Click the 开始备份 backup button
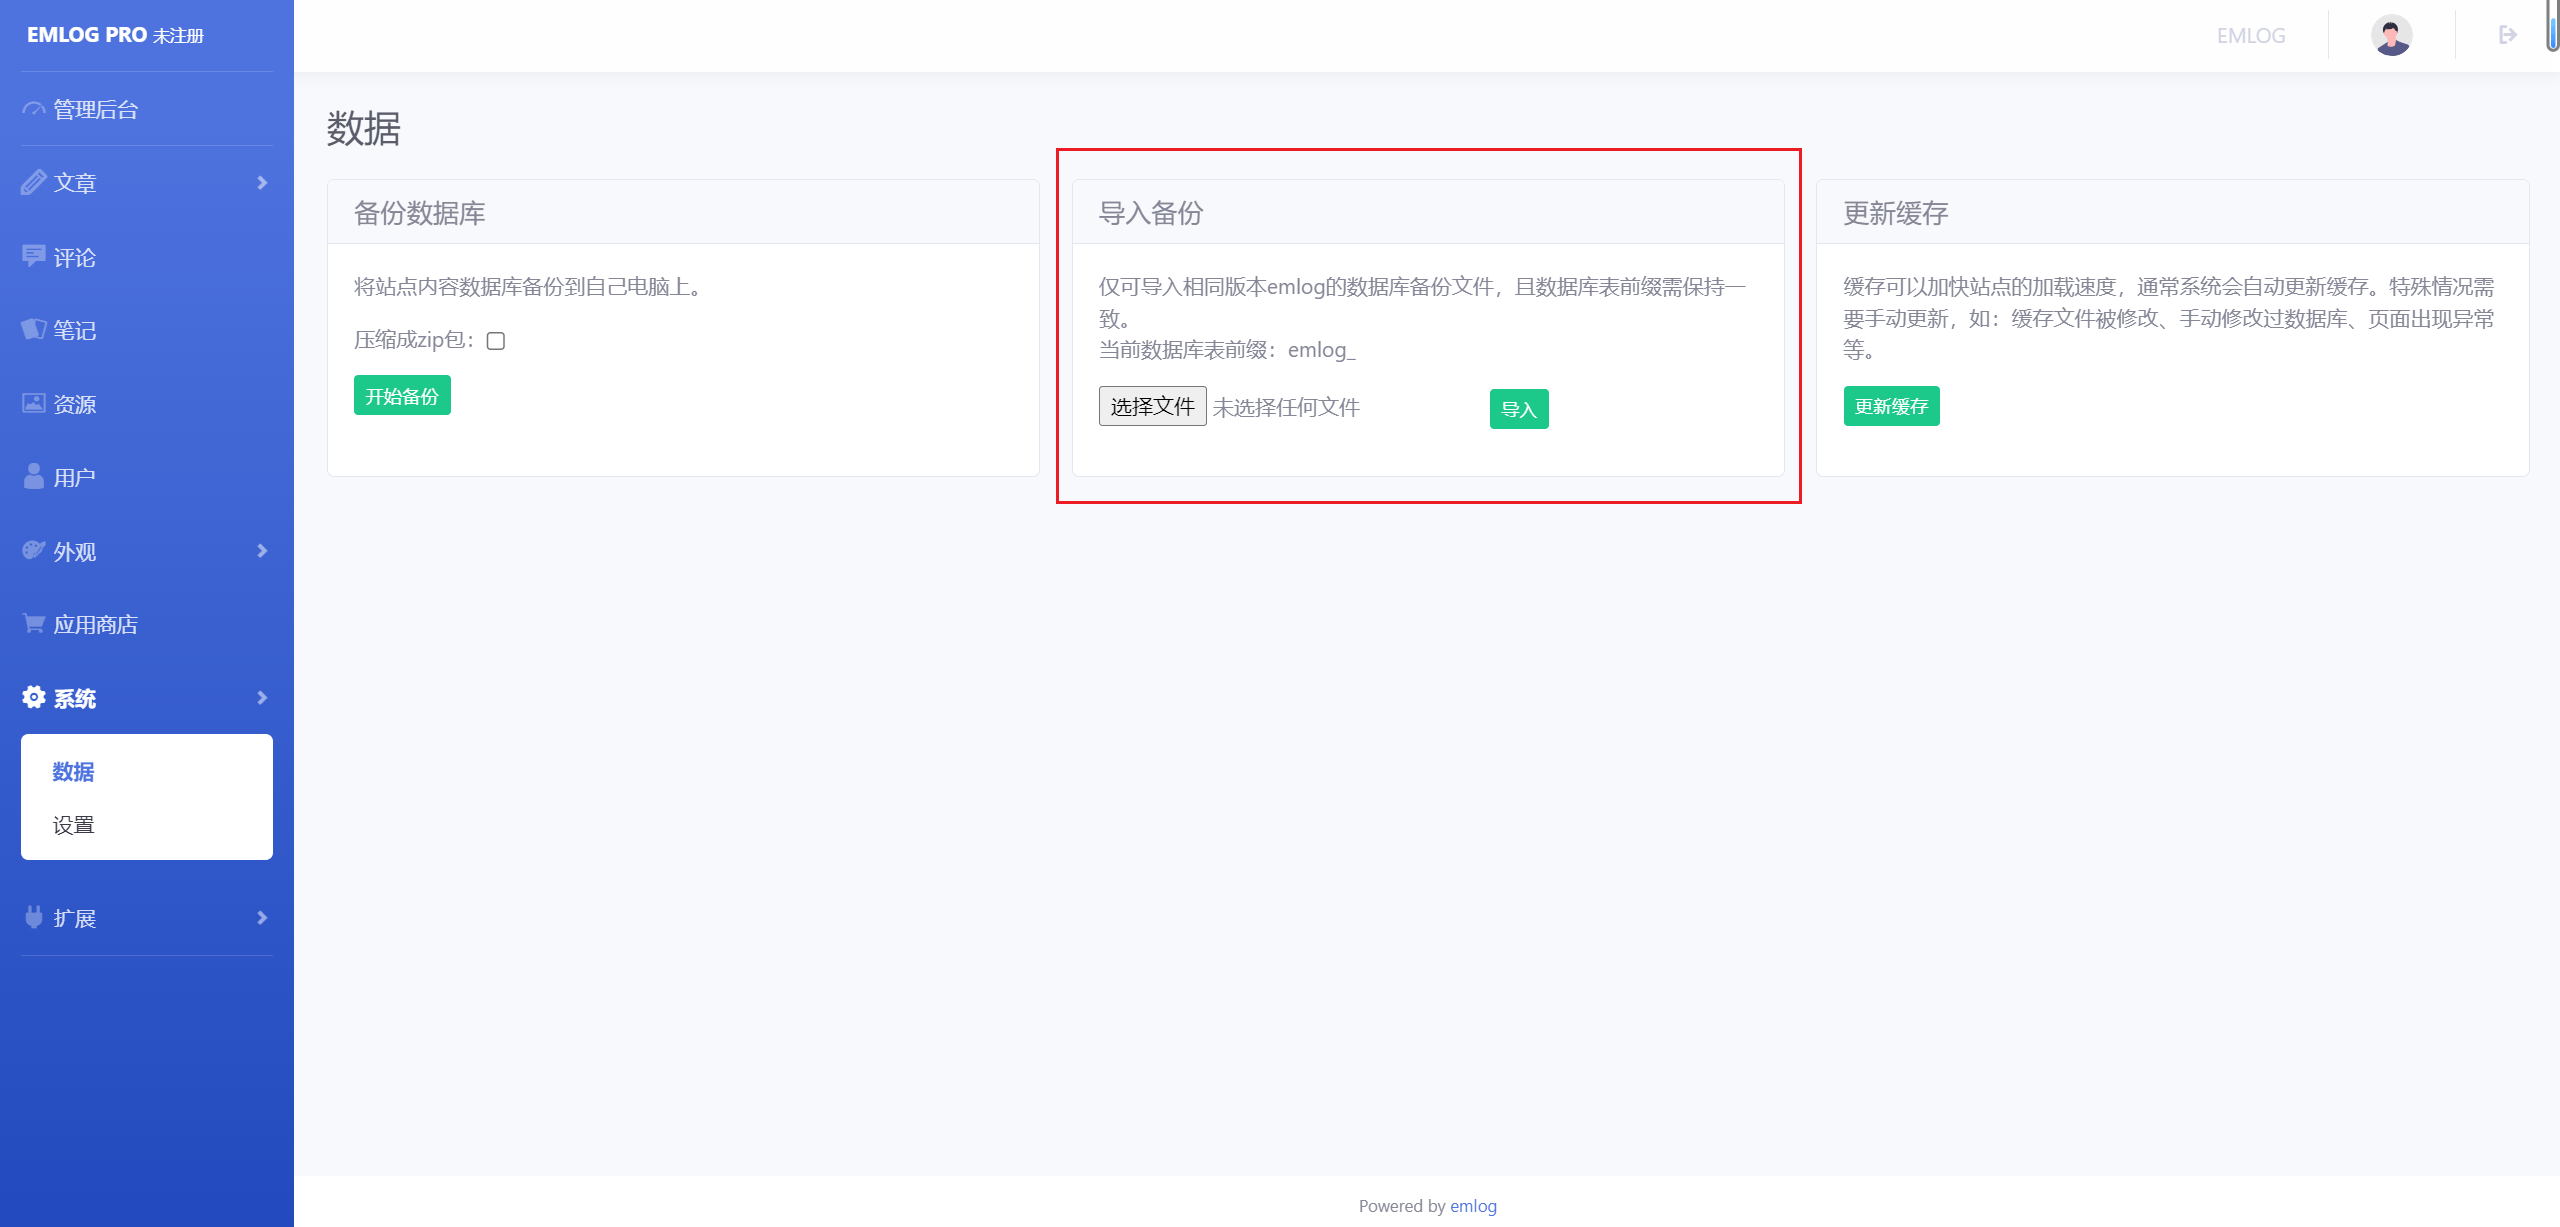Viewport: 2560px width, 1227px height. (402, 395)
